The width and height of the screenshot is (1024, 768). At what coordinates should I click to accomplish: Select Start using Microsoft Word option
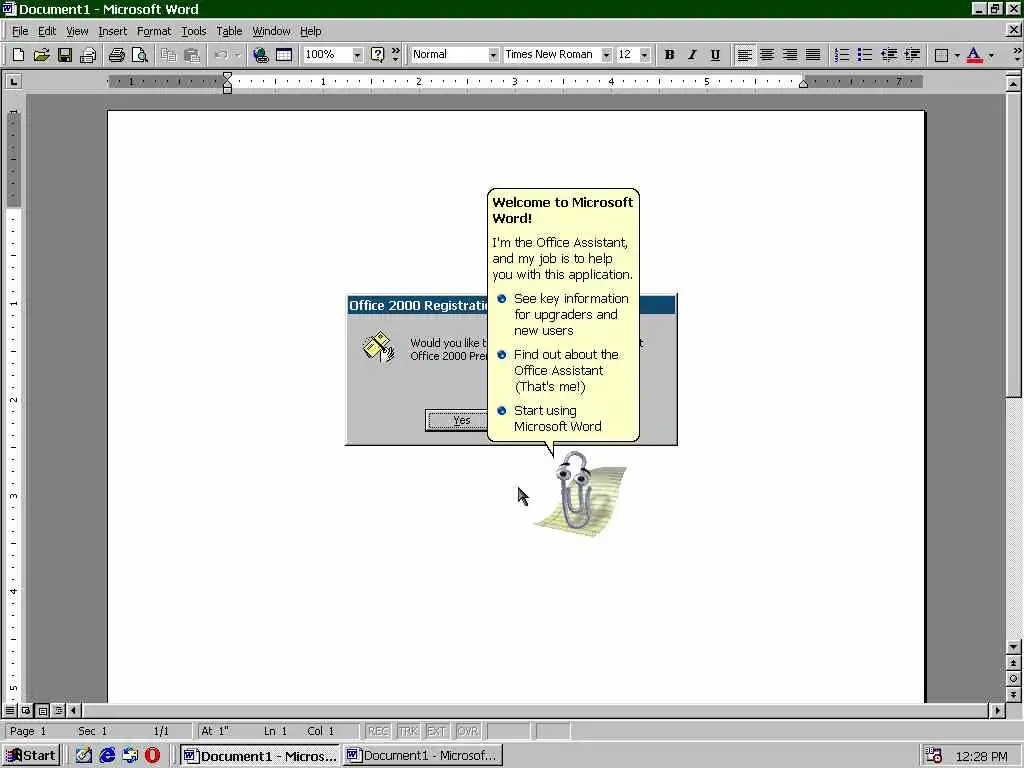click(x=550, y=418)
